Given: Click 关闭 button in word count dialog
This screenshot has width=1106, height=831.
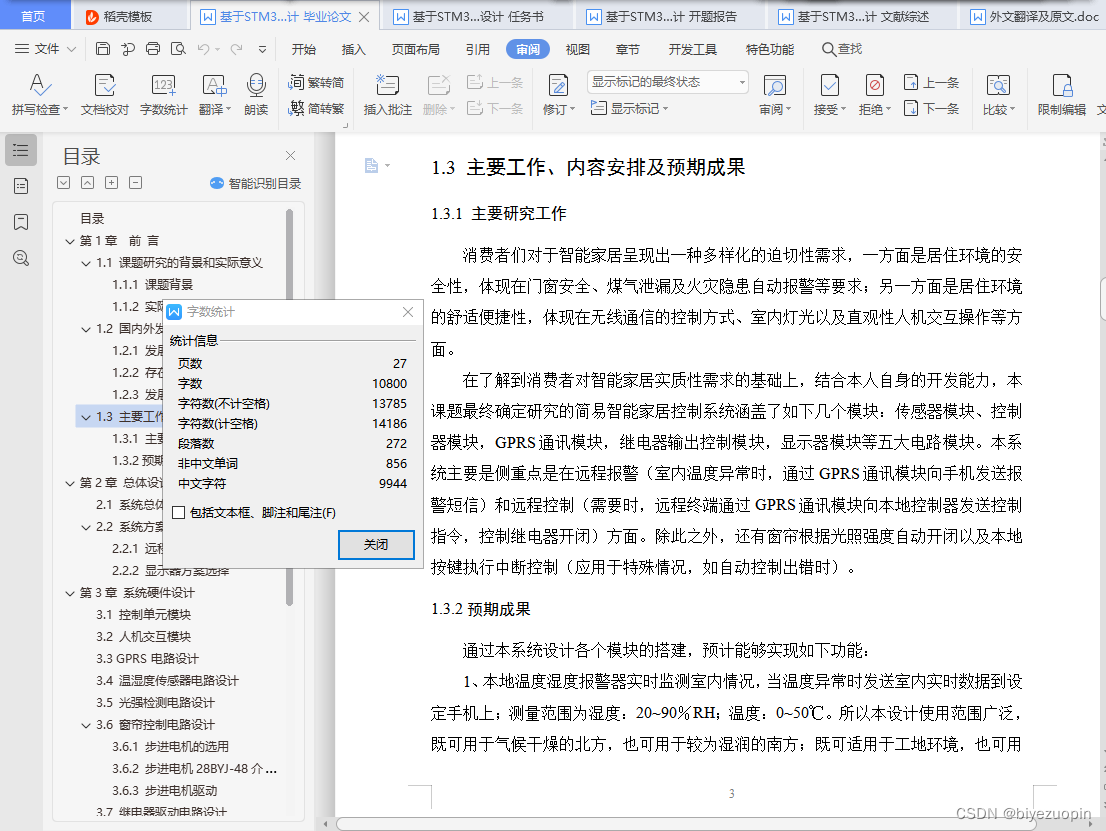Looking at the screenshot, I should [376, 545].
